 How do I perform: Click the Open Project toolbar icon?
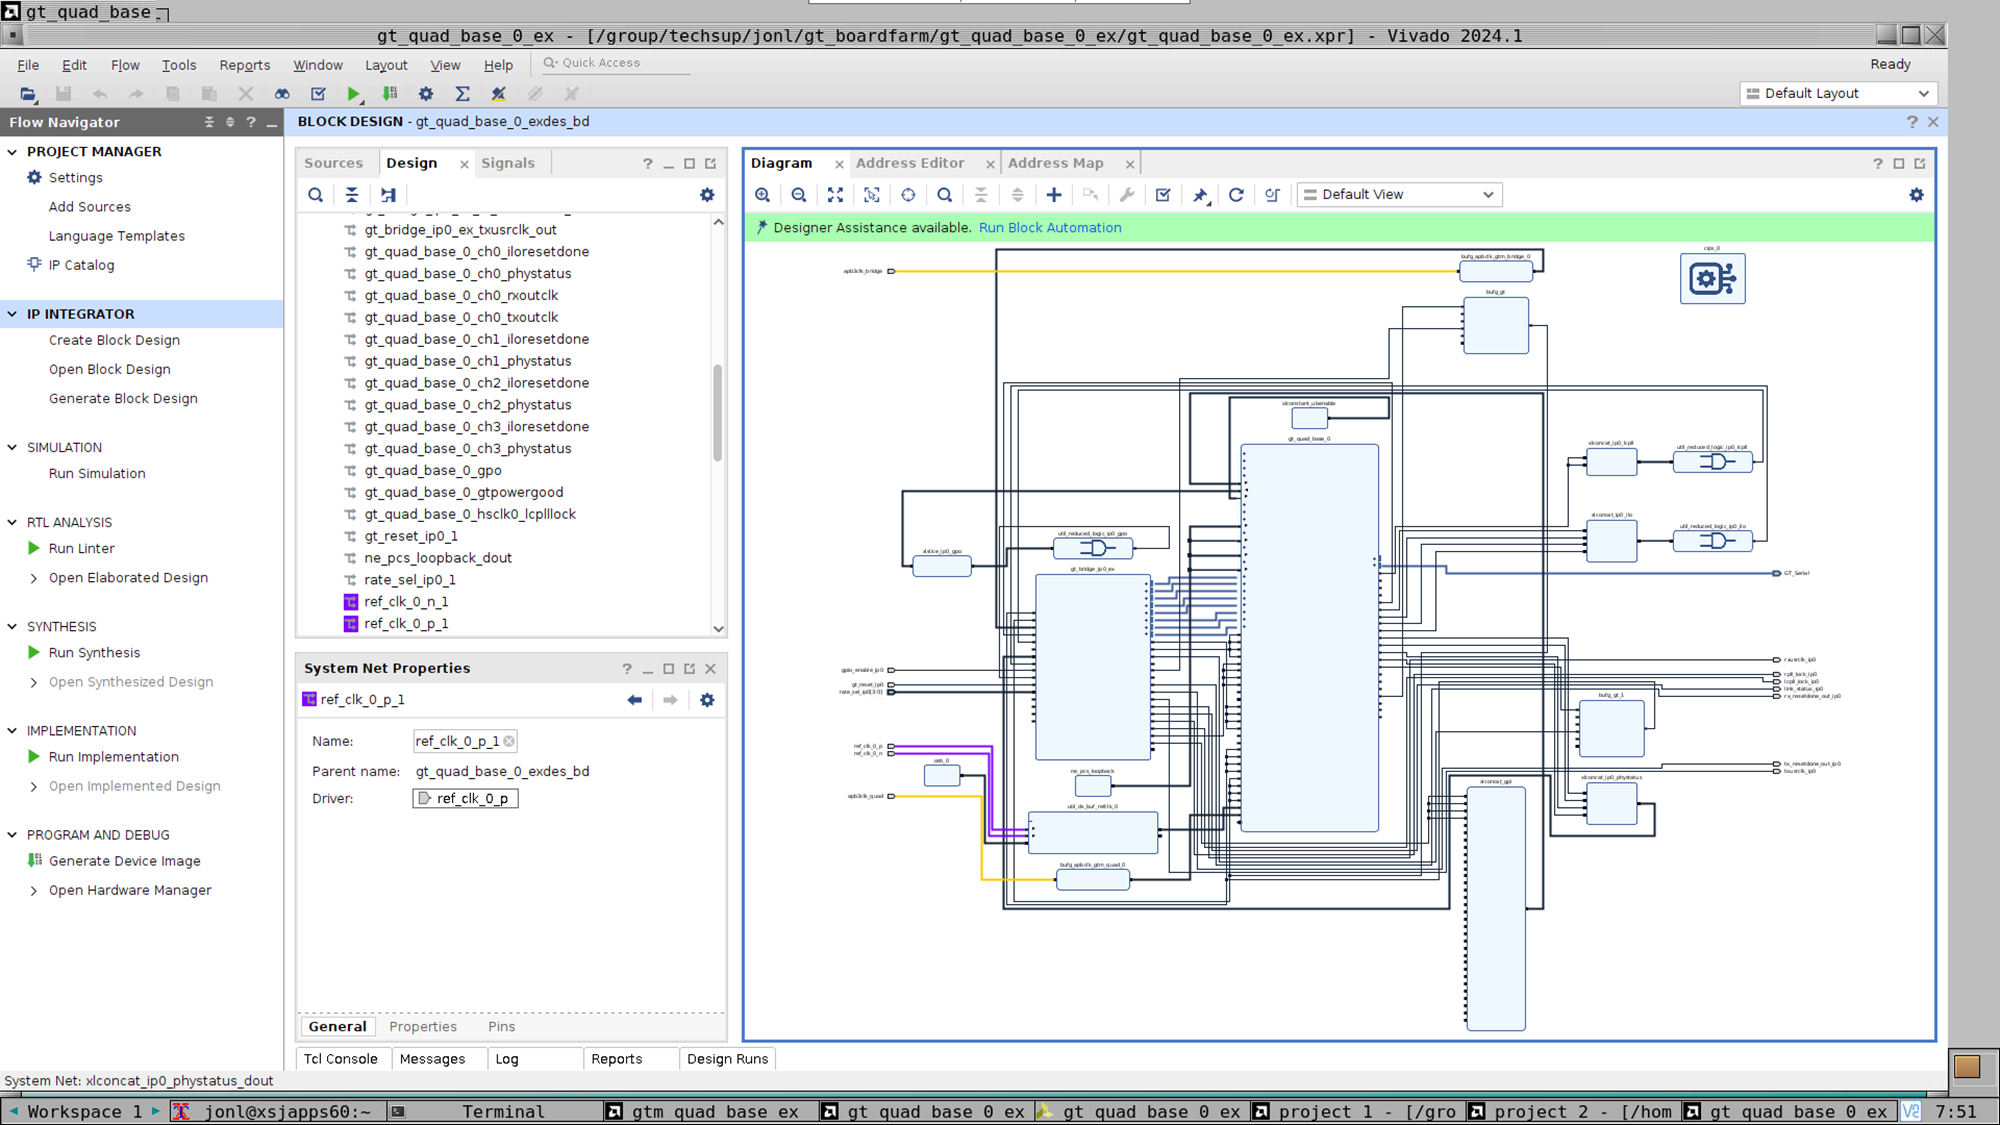[28, 94]
